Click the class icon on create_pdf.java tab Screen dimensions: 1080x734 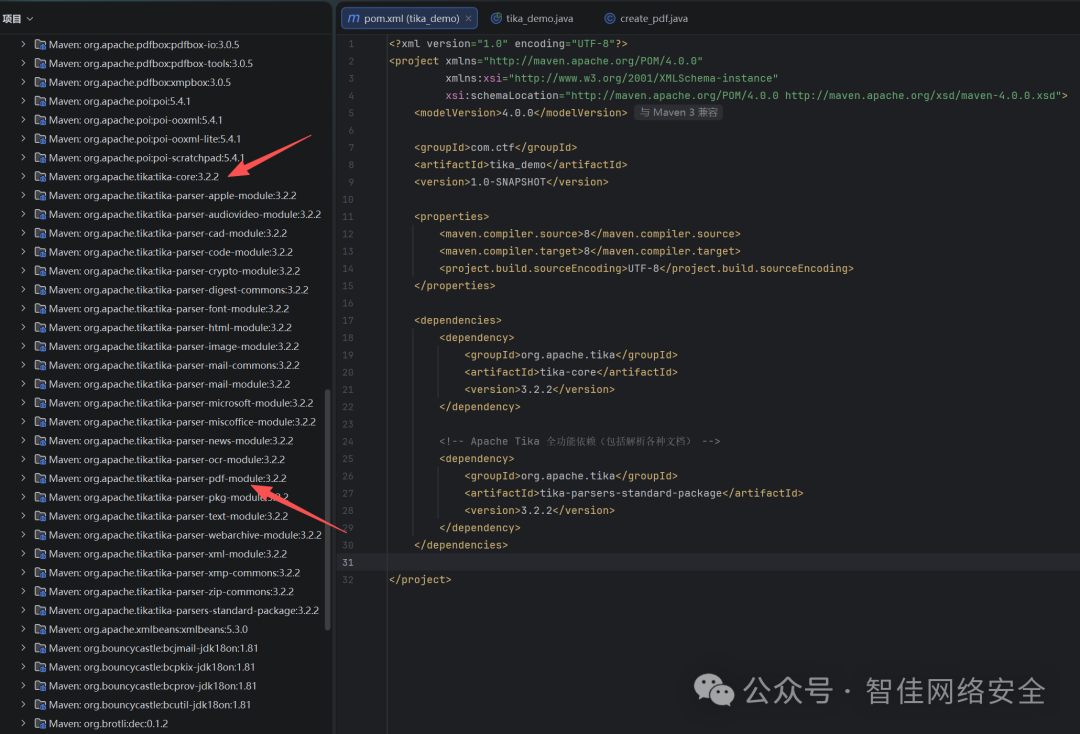pyautogui.click(x=610, y=18)
